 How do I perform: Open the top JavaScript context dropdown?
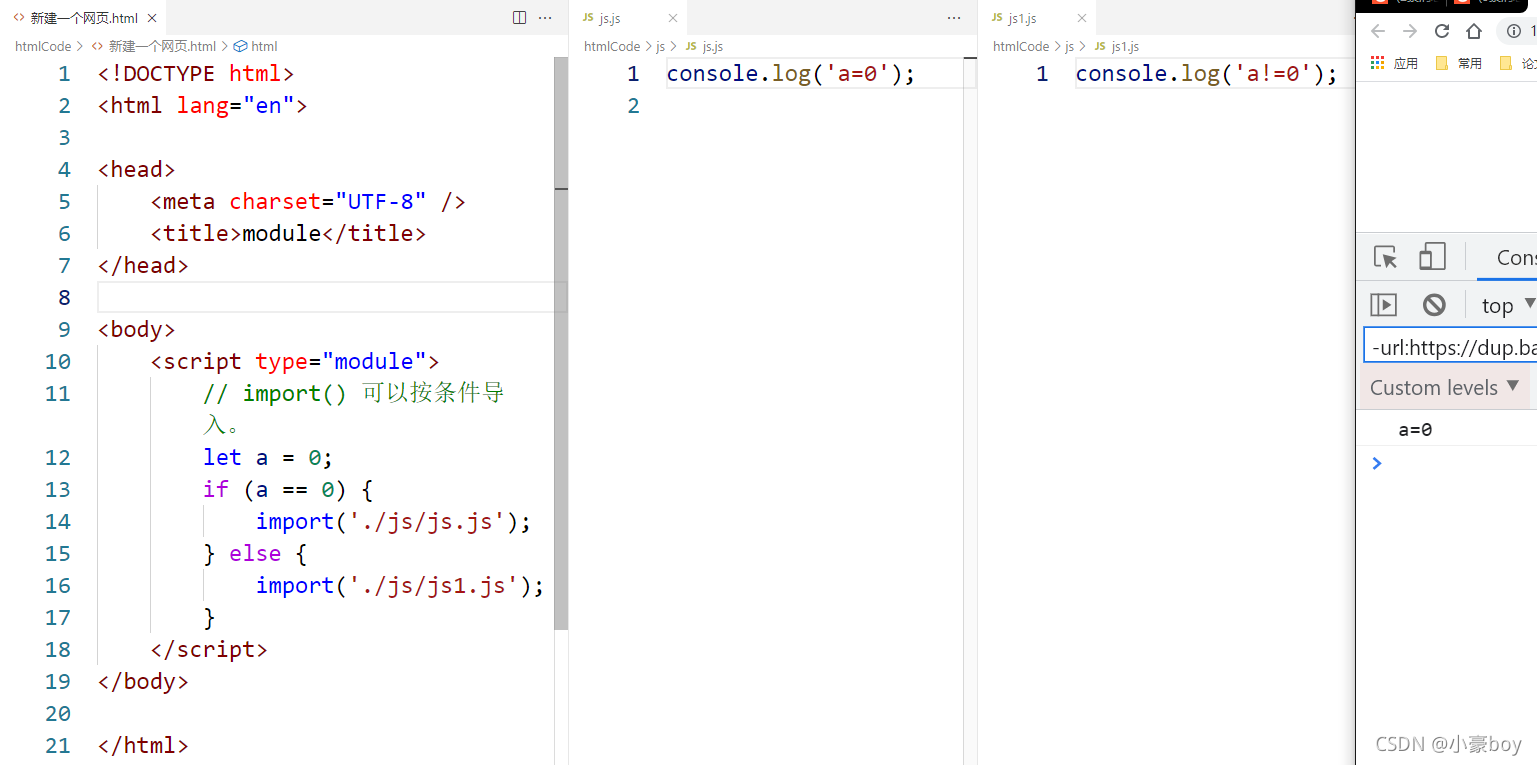click(1508, 305)
